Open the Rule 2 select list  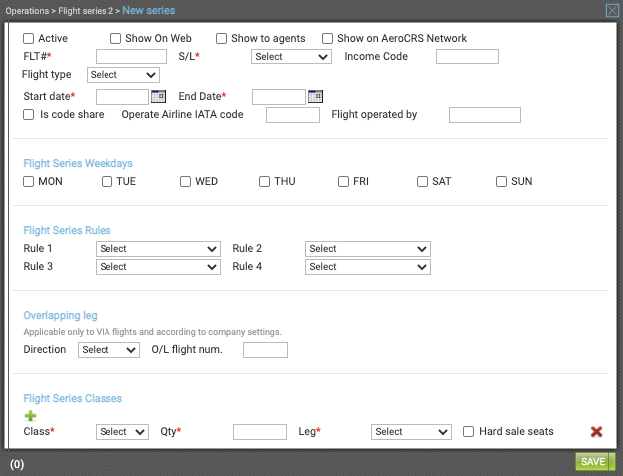(x=368, y=249)
